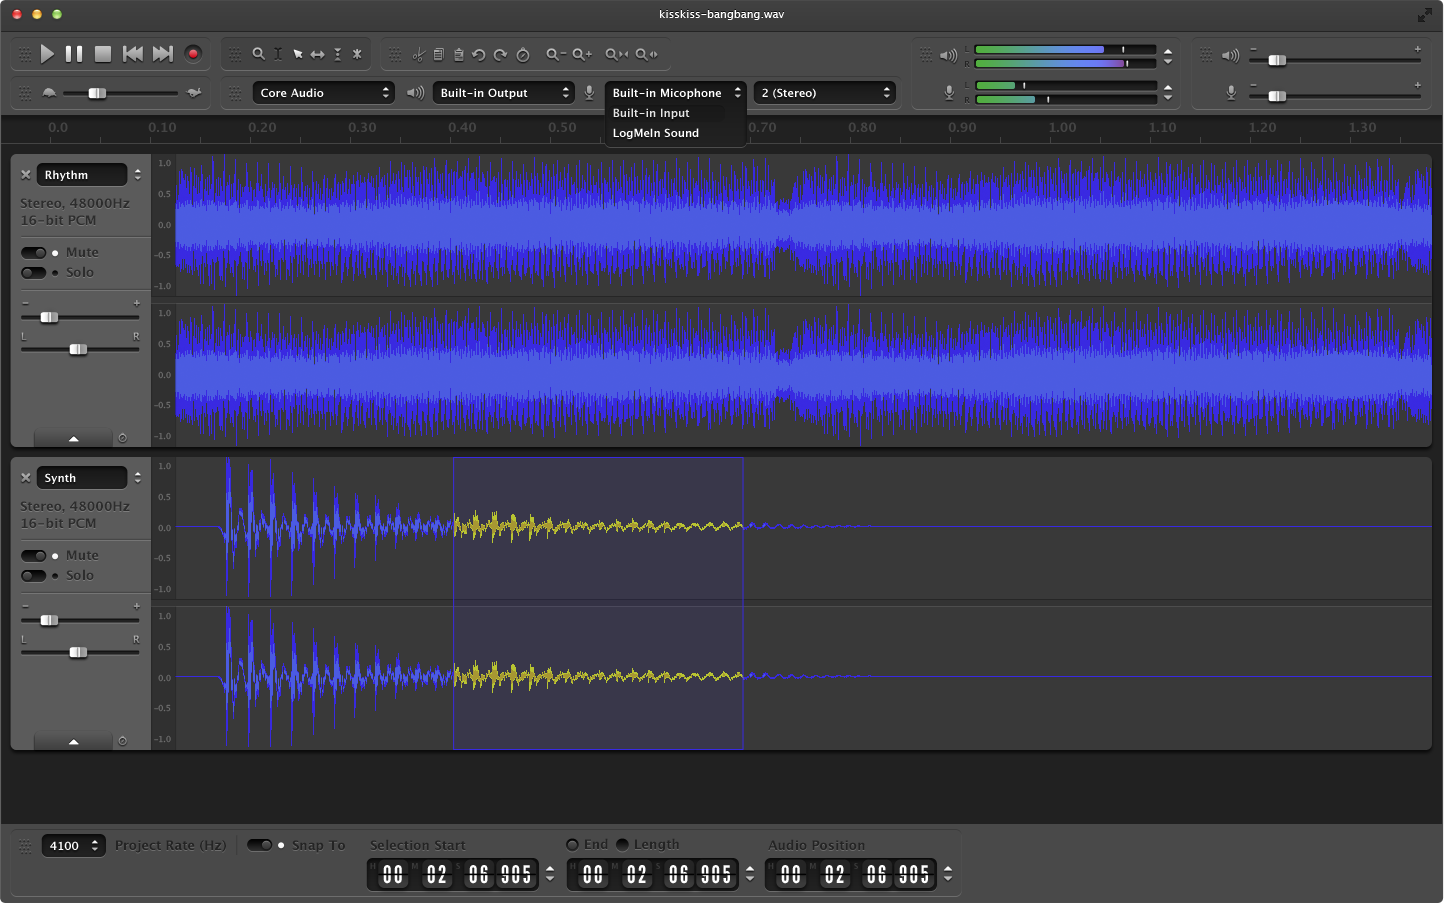
Task: Select the arrow pointer tool
Action: coord(298,54)
